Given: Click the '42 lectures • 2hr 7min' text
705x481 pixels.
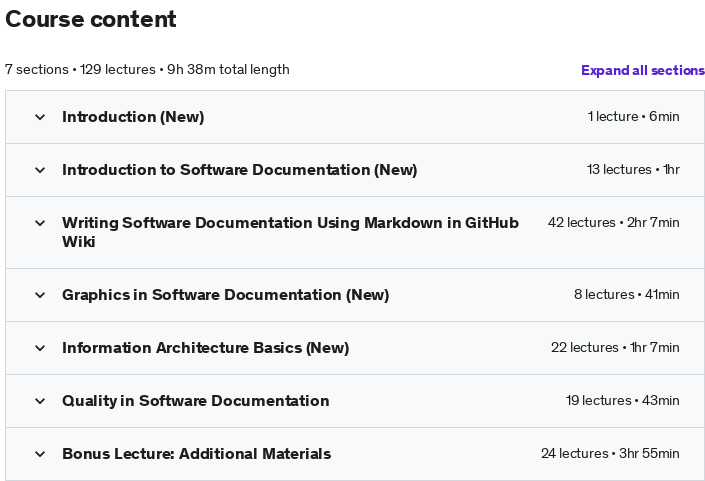Looking at the screenshot, I should click(614, 223).
